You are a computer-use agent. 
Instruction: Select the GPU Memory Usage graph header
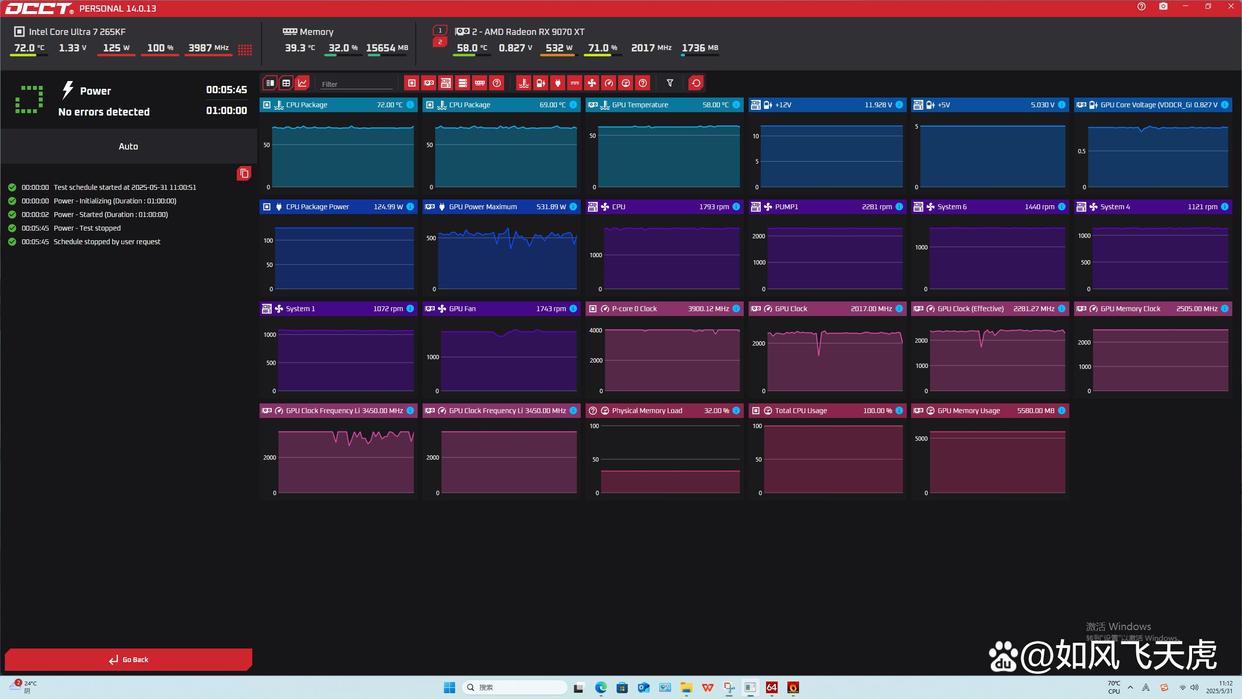point(990,411)
